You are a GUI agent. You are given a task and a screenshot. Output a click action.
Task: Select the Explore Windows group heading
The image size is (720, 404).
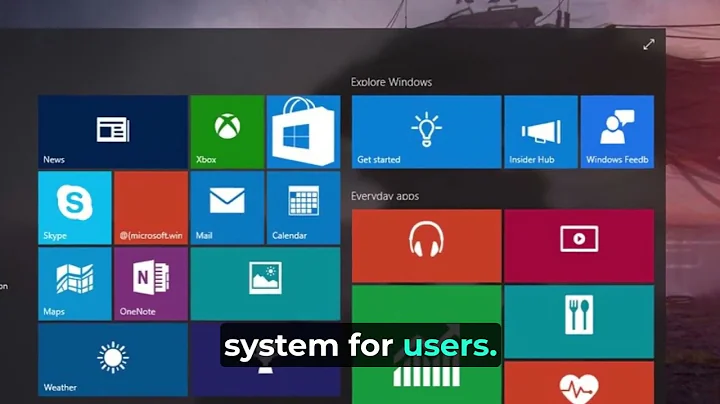point(391,82)
